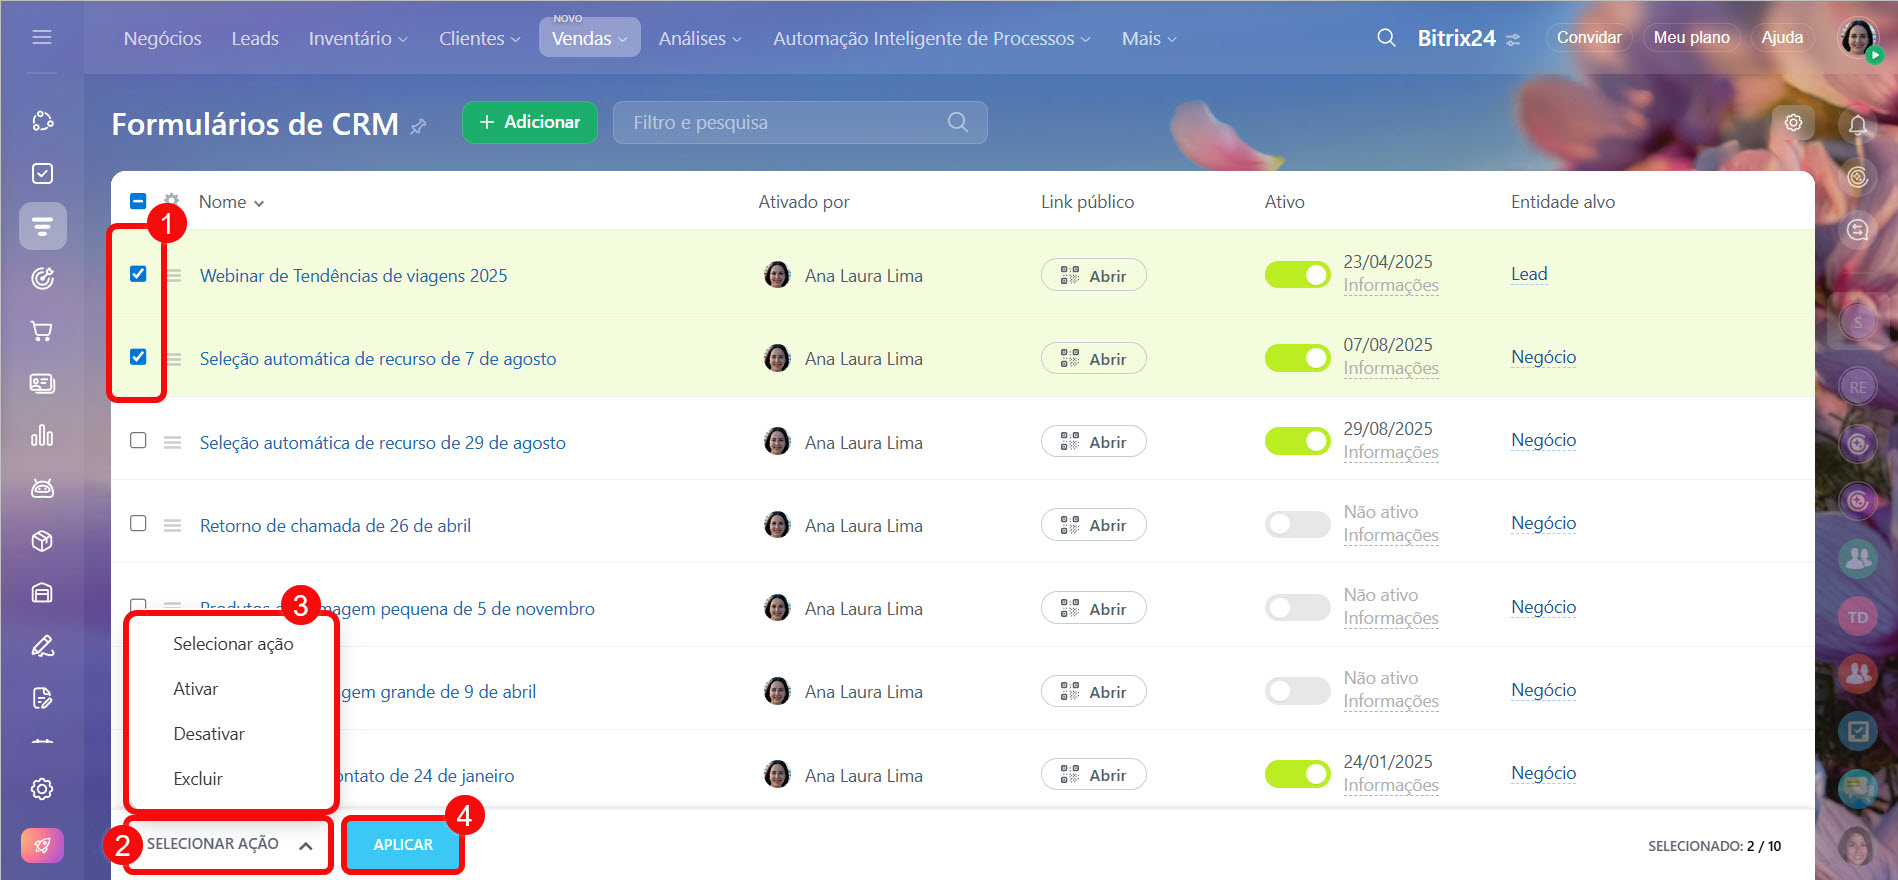1898x880 pixels.
Task: Open the grid settings gear at top right
Action: (1793, 122)
